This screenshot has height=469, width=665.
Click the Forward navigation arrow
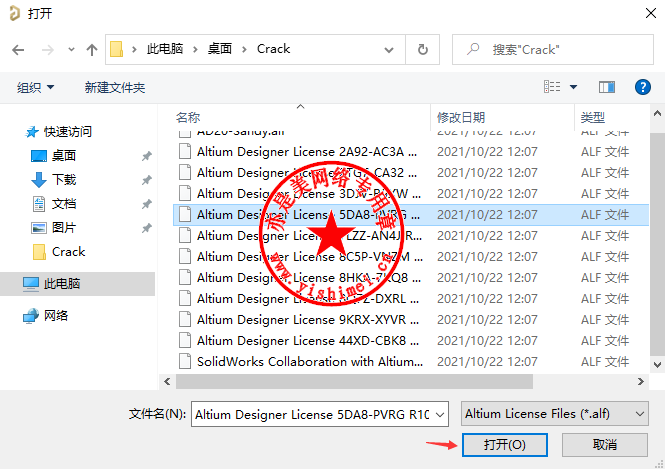pyautogui.click(x=48, y=50)
